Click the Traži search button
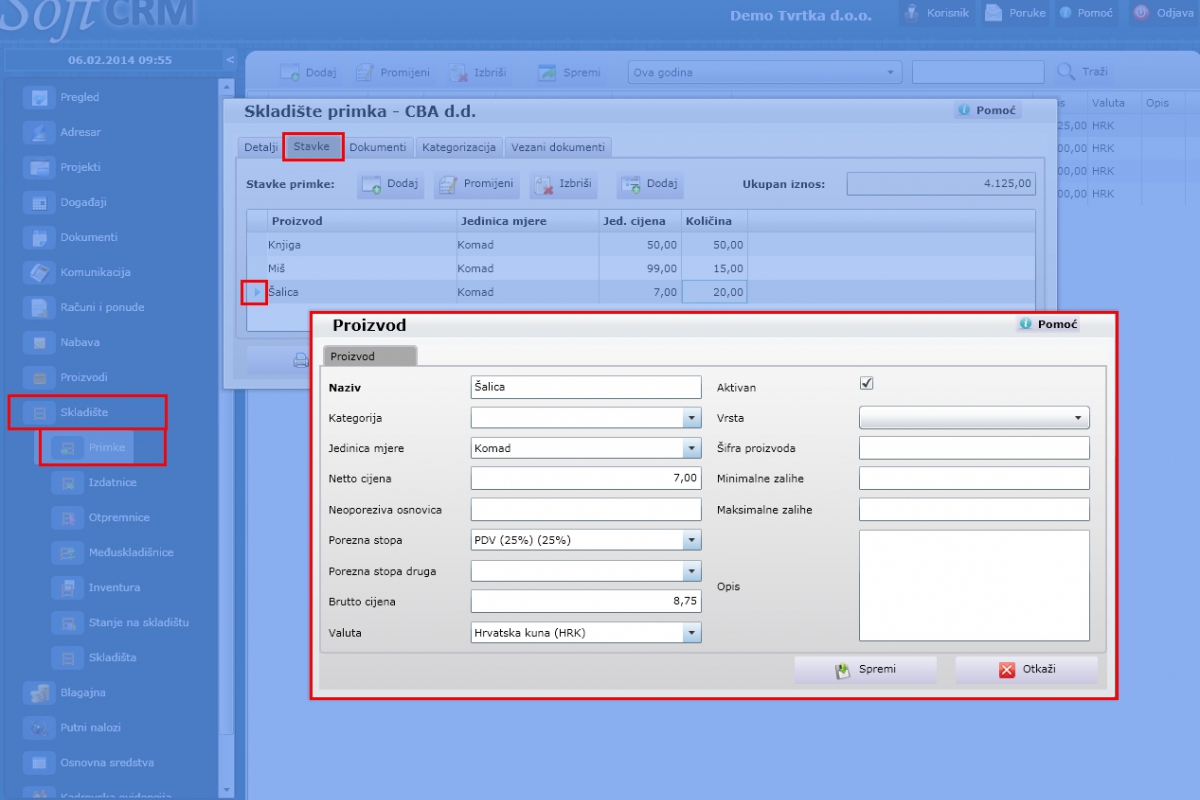Screen dimensions: 1200x800 [1083, 72]
